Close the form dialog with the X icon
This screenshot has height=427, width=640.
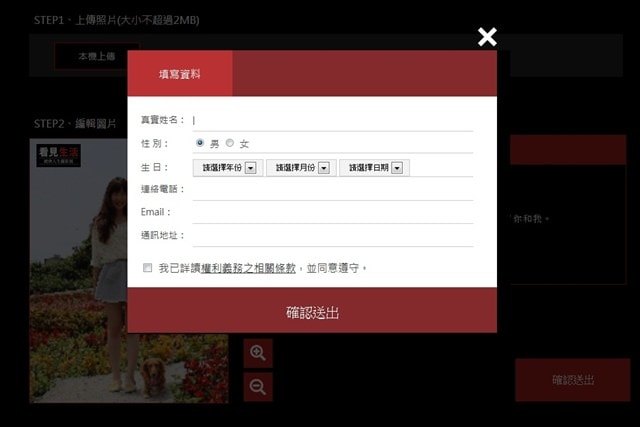point(487,37)
